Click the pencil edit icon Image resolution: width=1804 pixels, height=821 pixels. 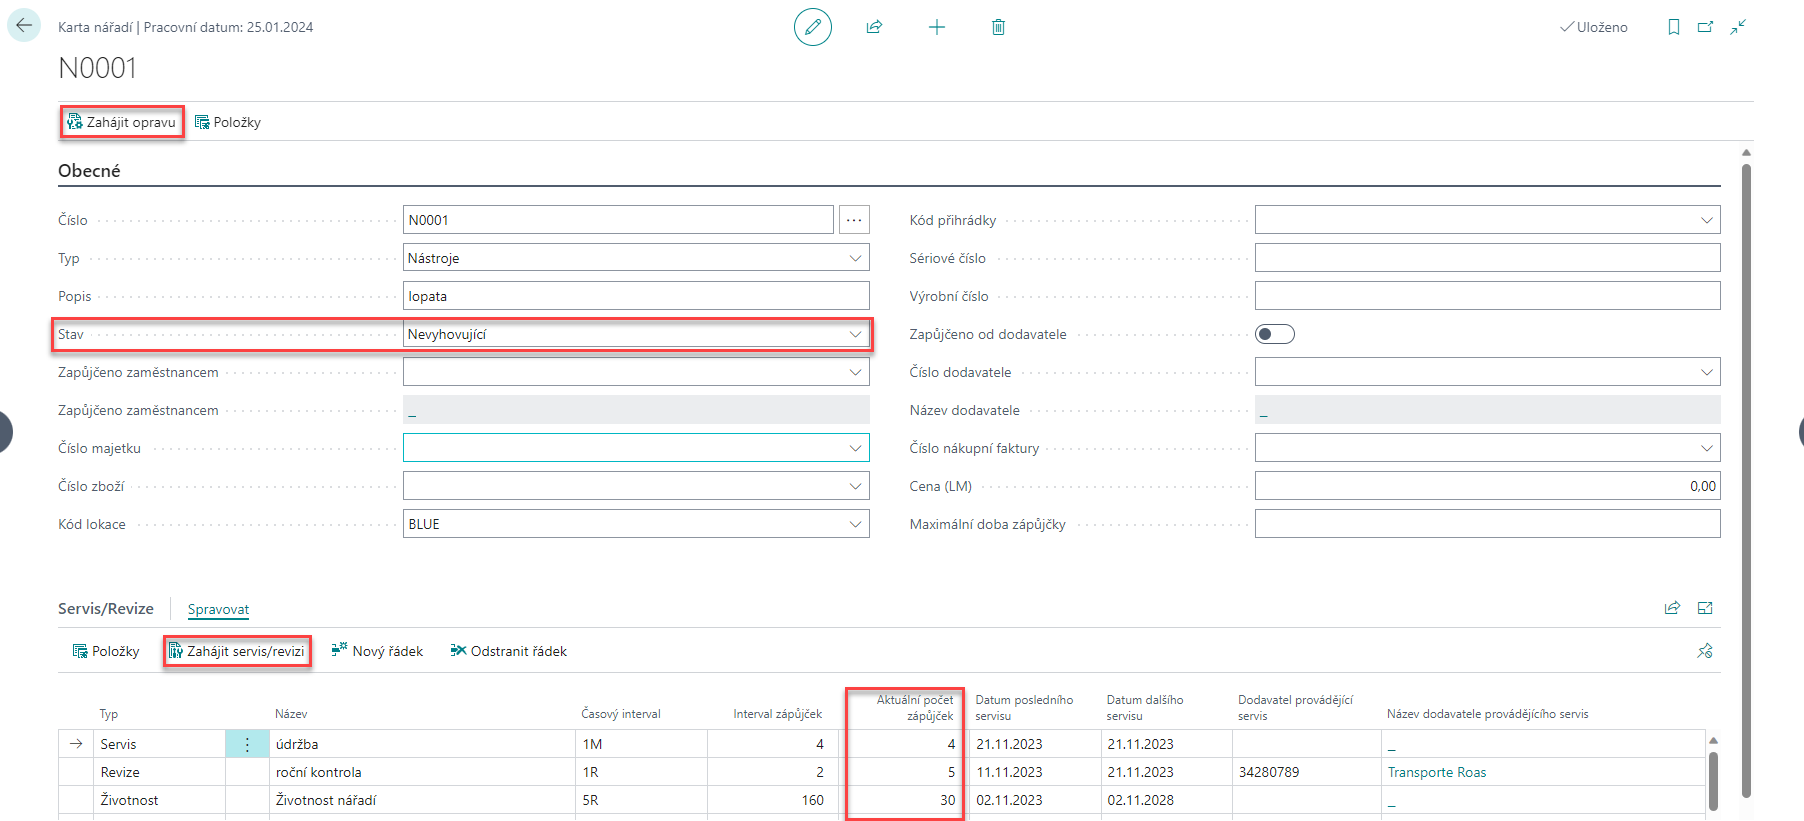point(812,27)
